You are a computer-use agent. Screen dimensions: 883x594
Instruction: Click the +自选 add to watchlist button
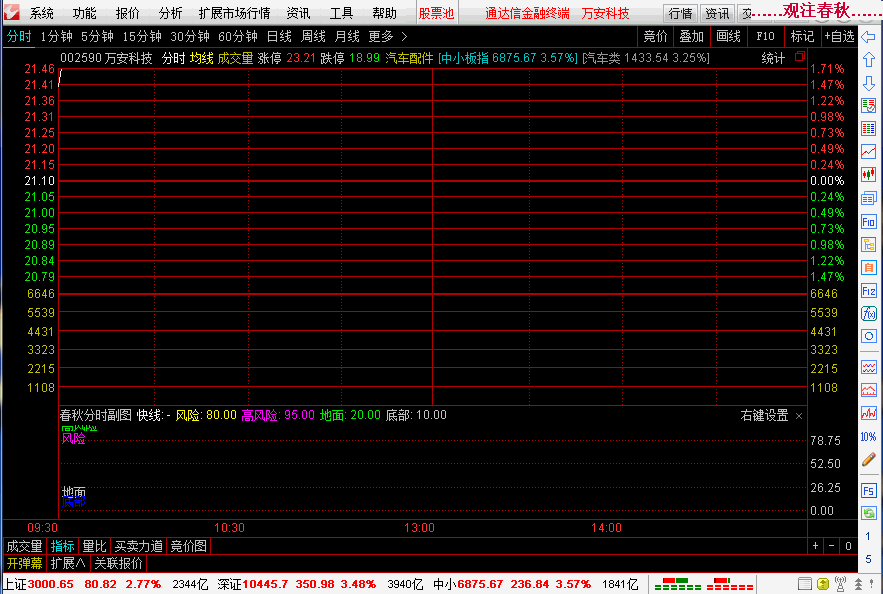pos(840,37)
